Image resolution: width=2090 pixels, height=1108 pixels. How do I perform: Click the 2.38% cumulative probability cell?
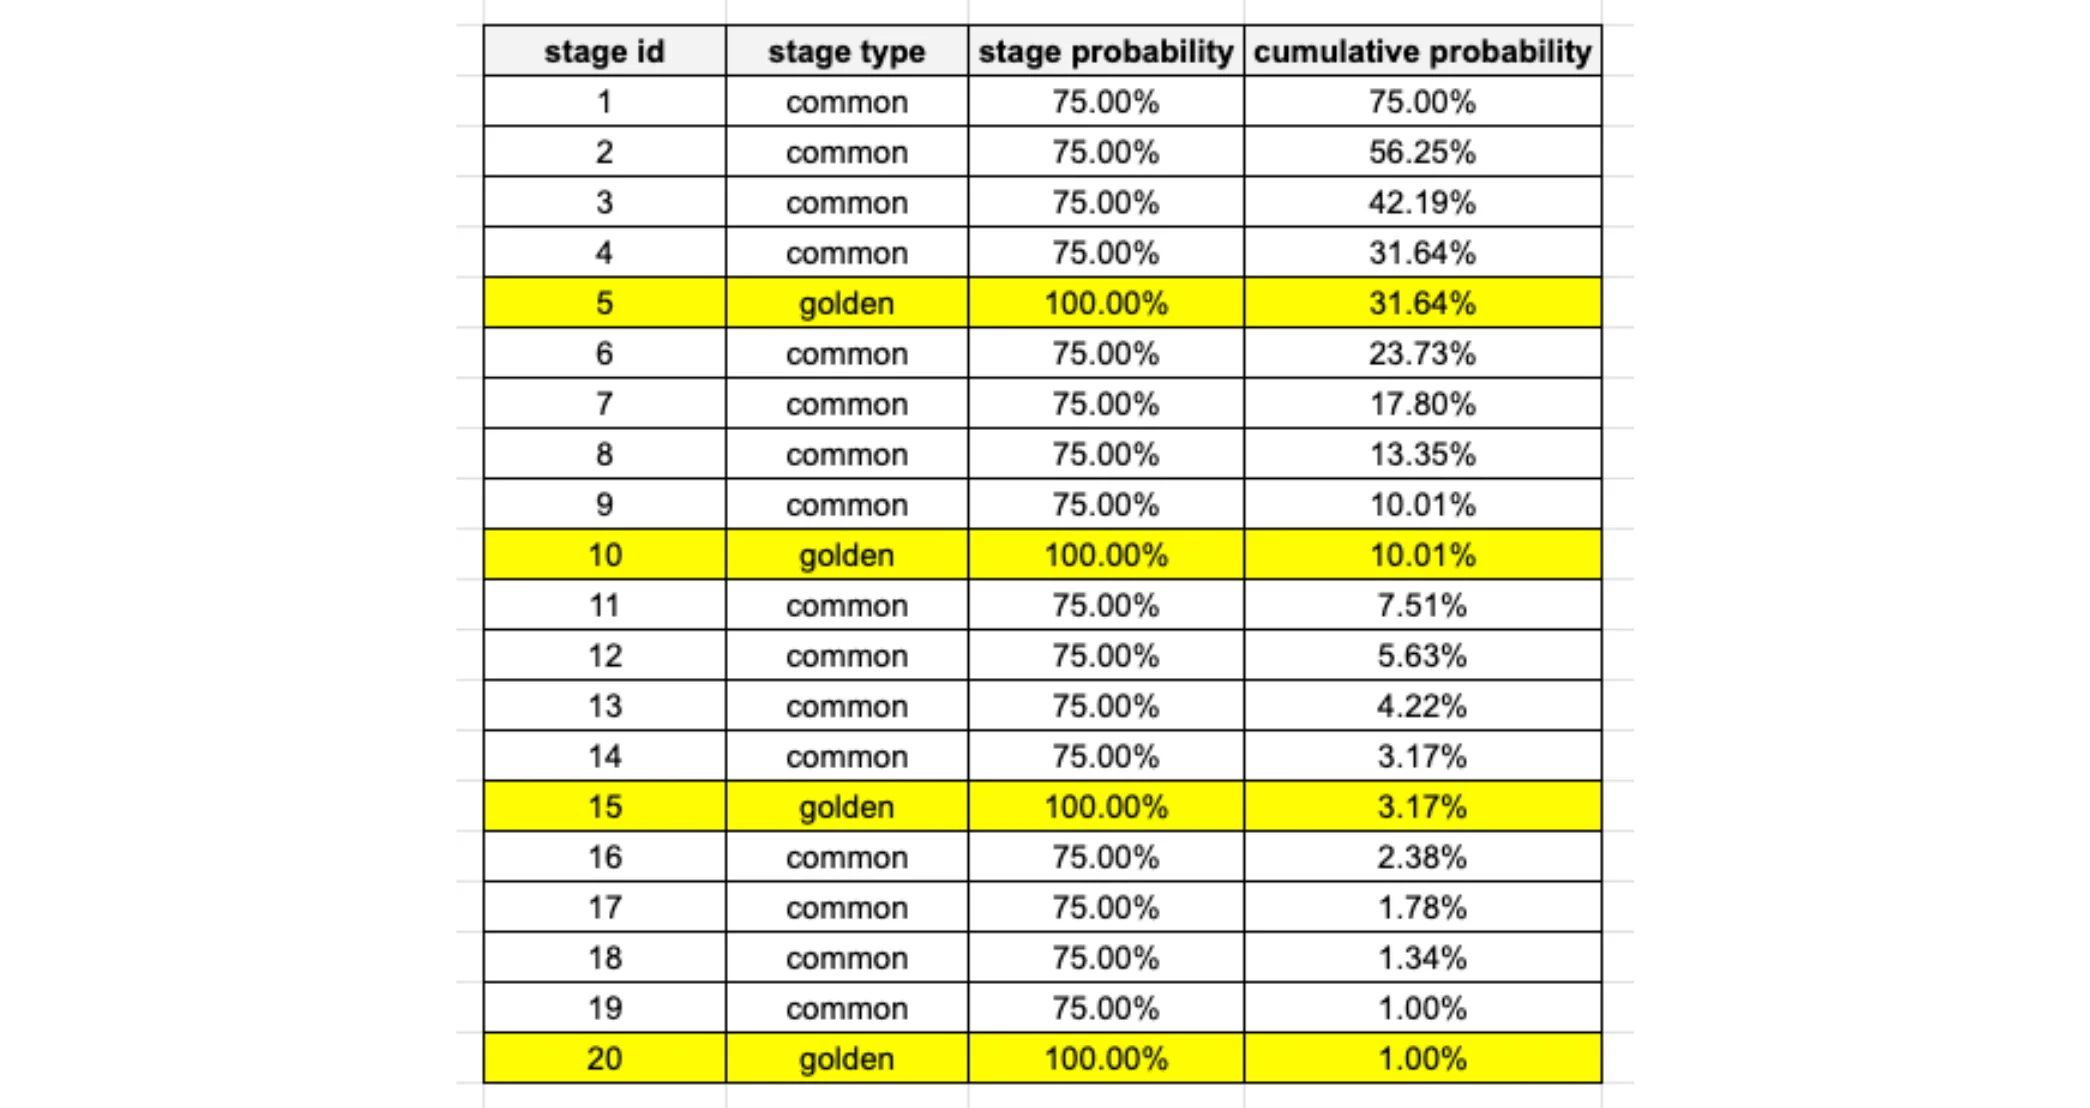point(1421,857)
